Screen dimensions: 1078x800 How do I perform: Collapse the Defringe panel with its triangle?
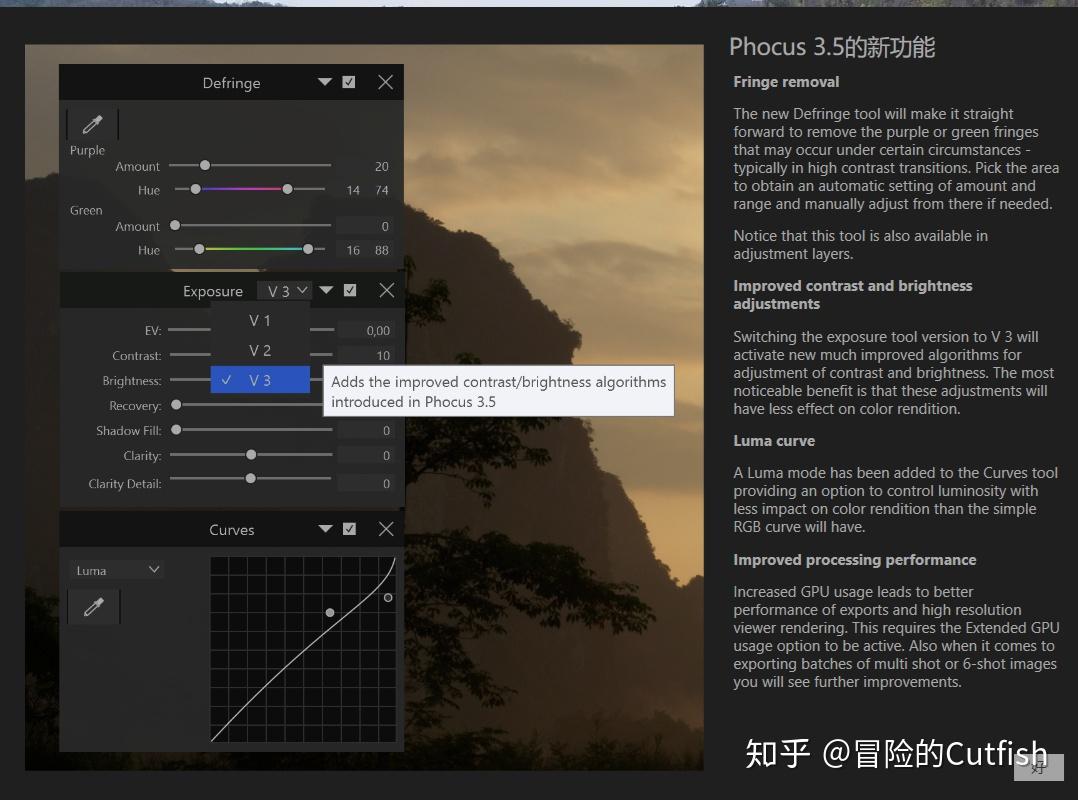[324, 82]
